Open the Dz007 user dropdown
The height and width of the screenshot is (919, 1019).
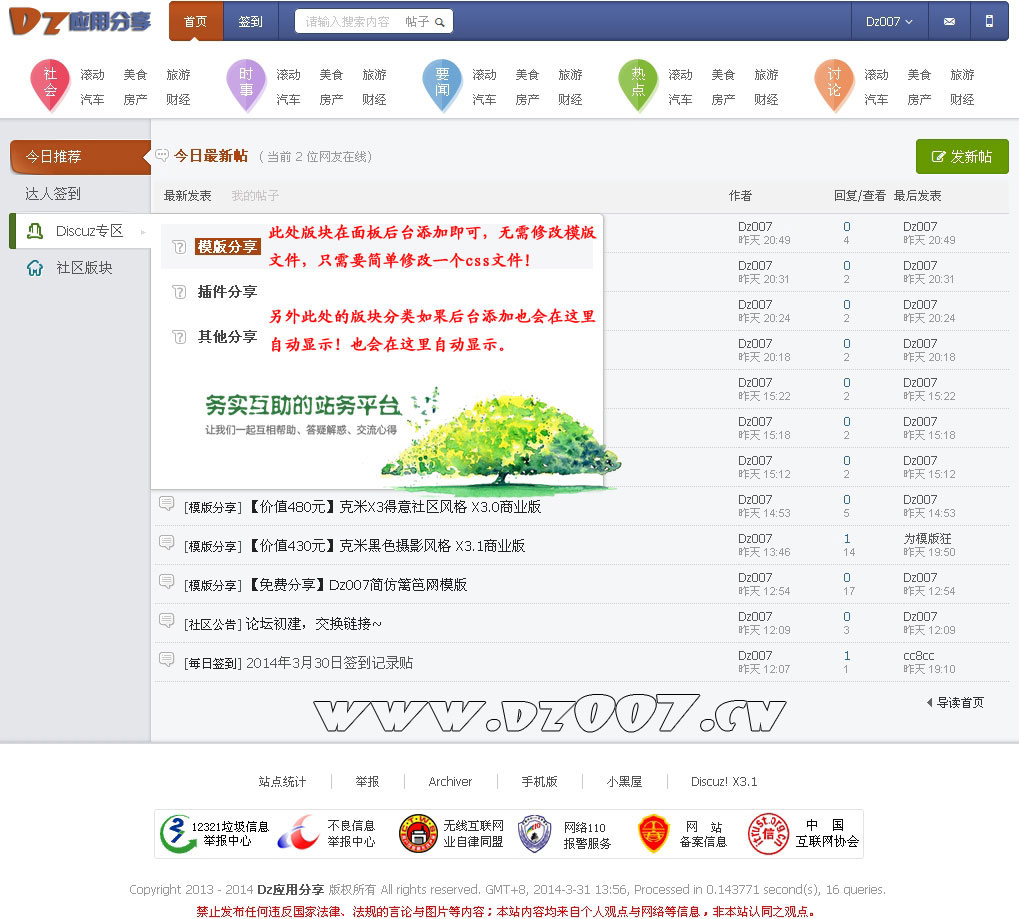coord(889,21)
